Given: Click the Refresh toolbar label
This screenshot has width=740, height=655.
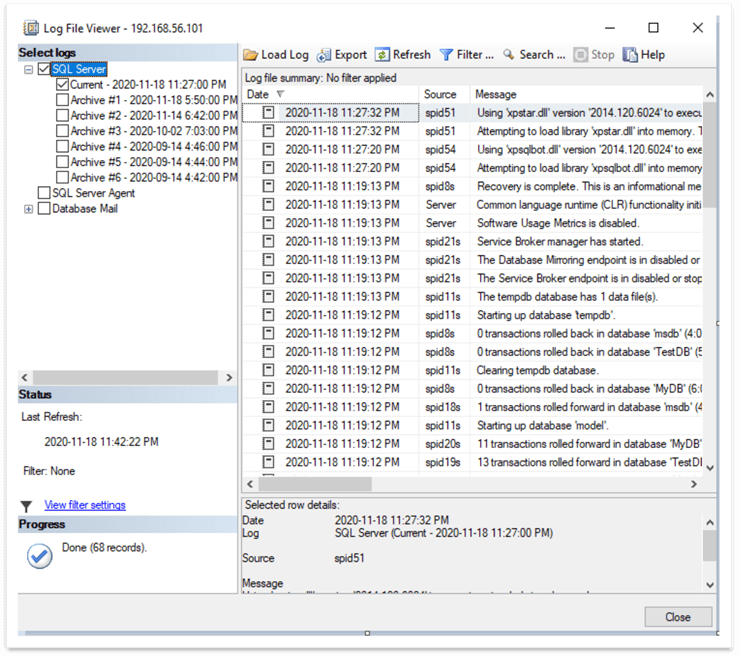Looking at the screenshot, I should pos(412,55).
